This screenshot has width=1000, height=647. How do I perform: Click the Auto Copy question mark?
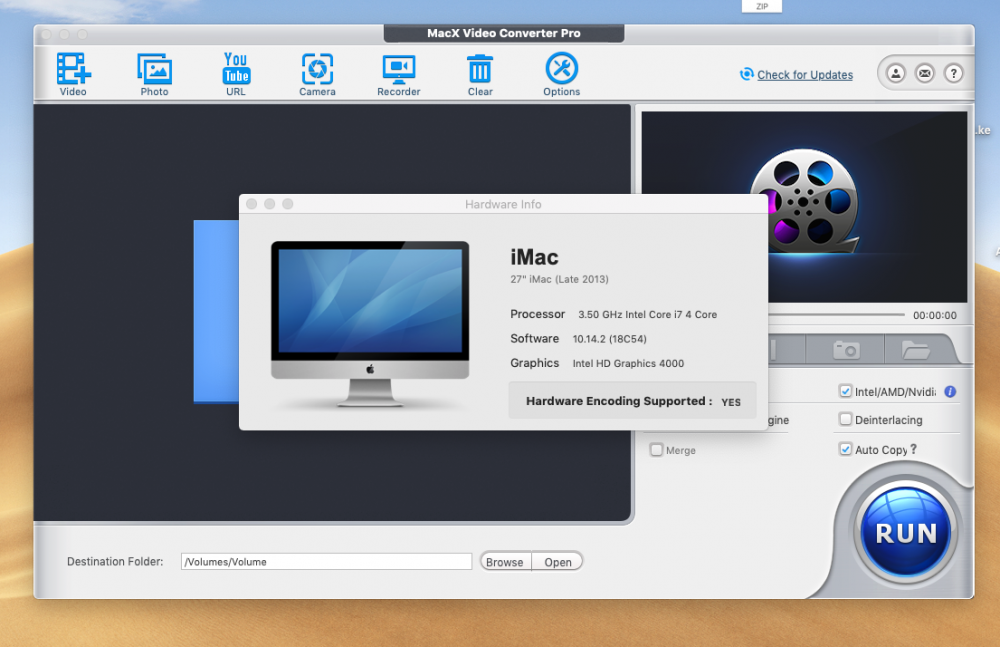point(914,449)
